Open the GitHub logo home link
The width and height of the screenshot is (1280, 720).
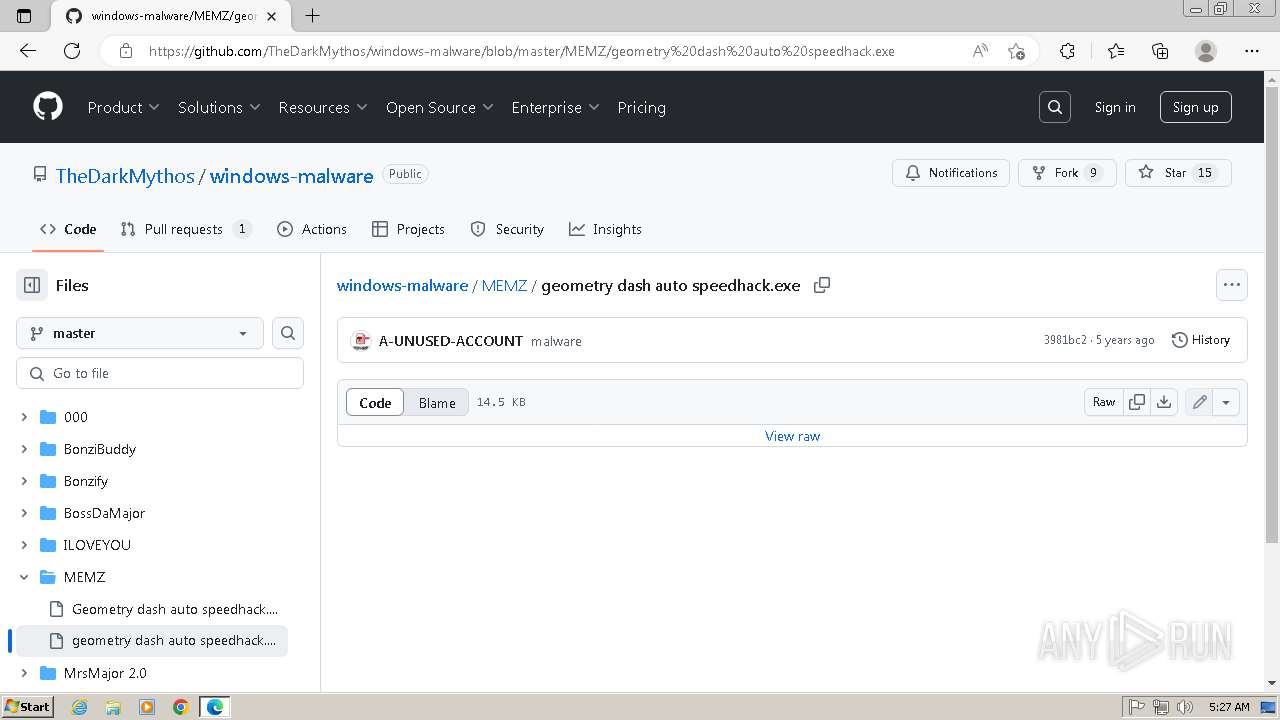coord(48,107)
